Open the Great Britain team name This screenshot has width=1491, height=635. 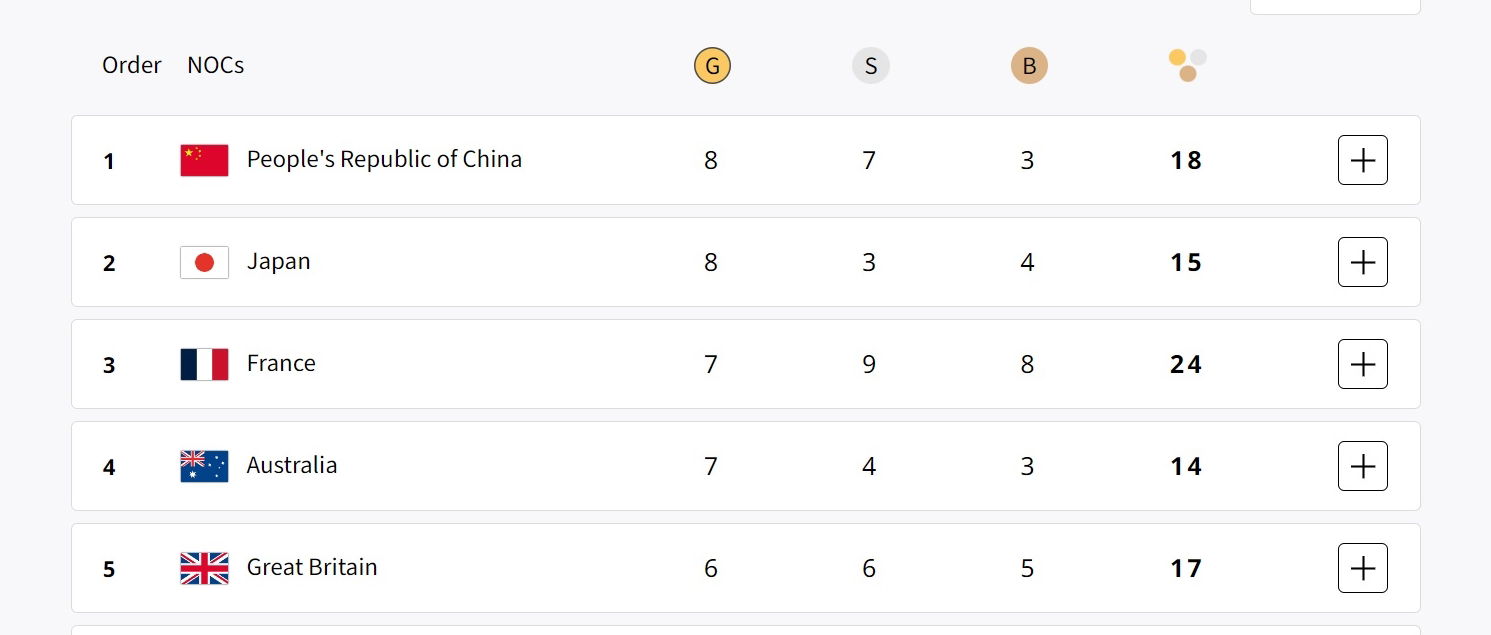pyautogui.click(x=312, y=567)
